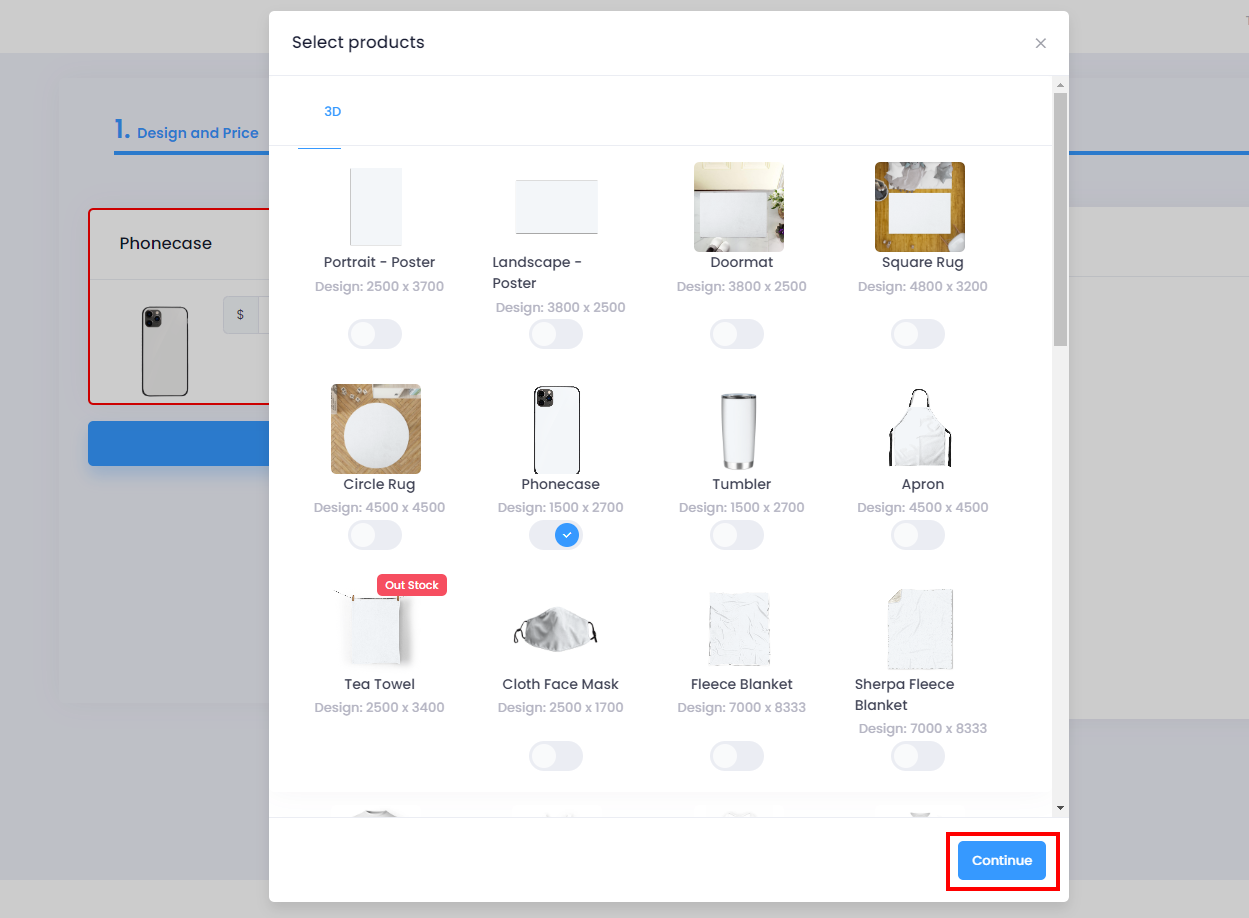The image size is (1249, 918).
Task: Click the 'Apron' product name
Action: pyautogui.click(x=922, y=484)
